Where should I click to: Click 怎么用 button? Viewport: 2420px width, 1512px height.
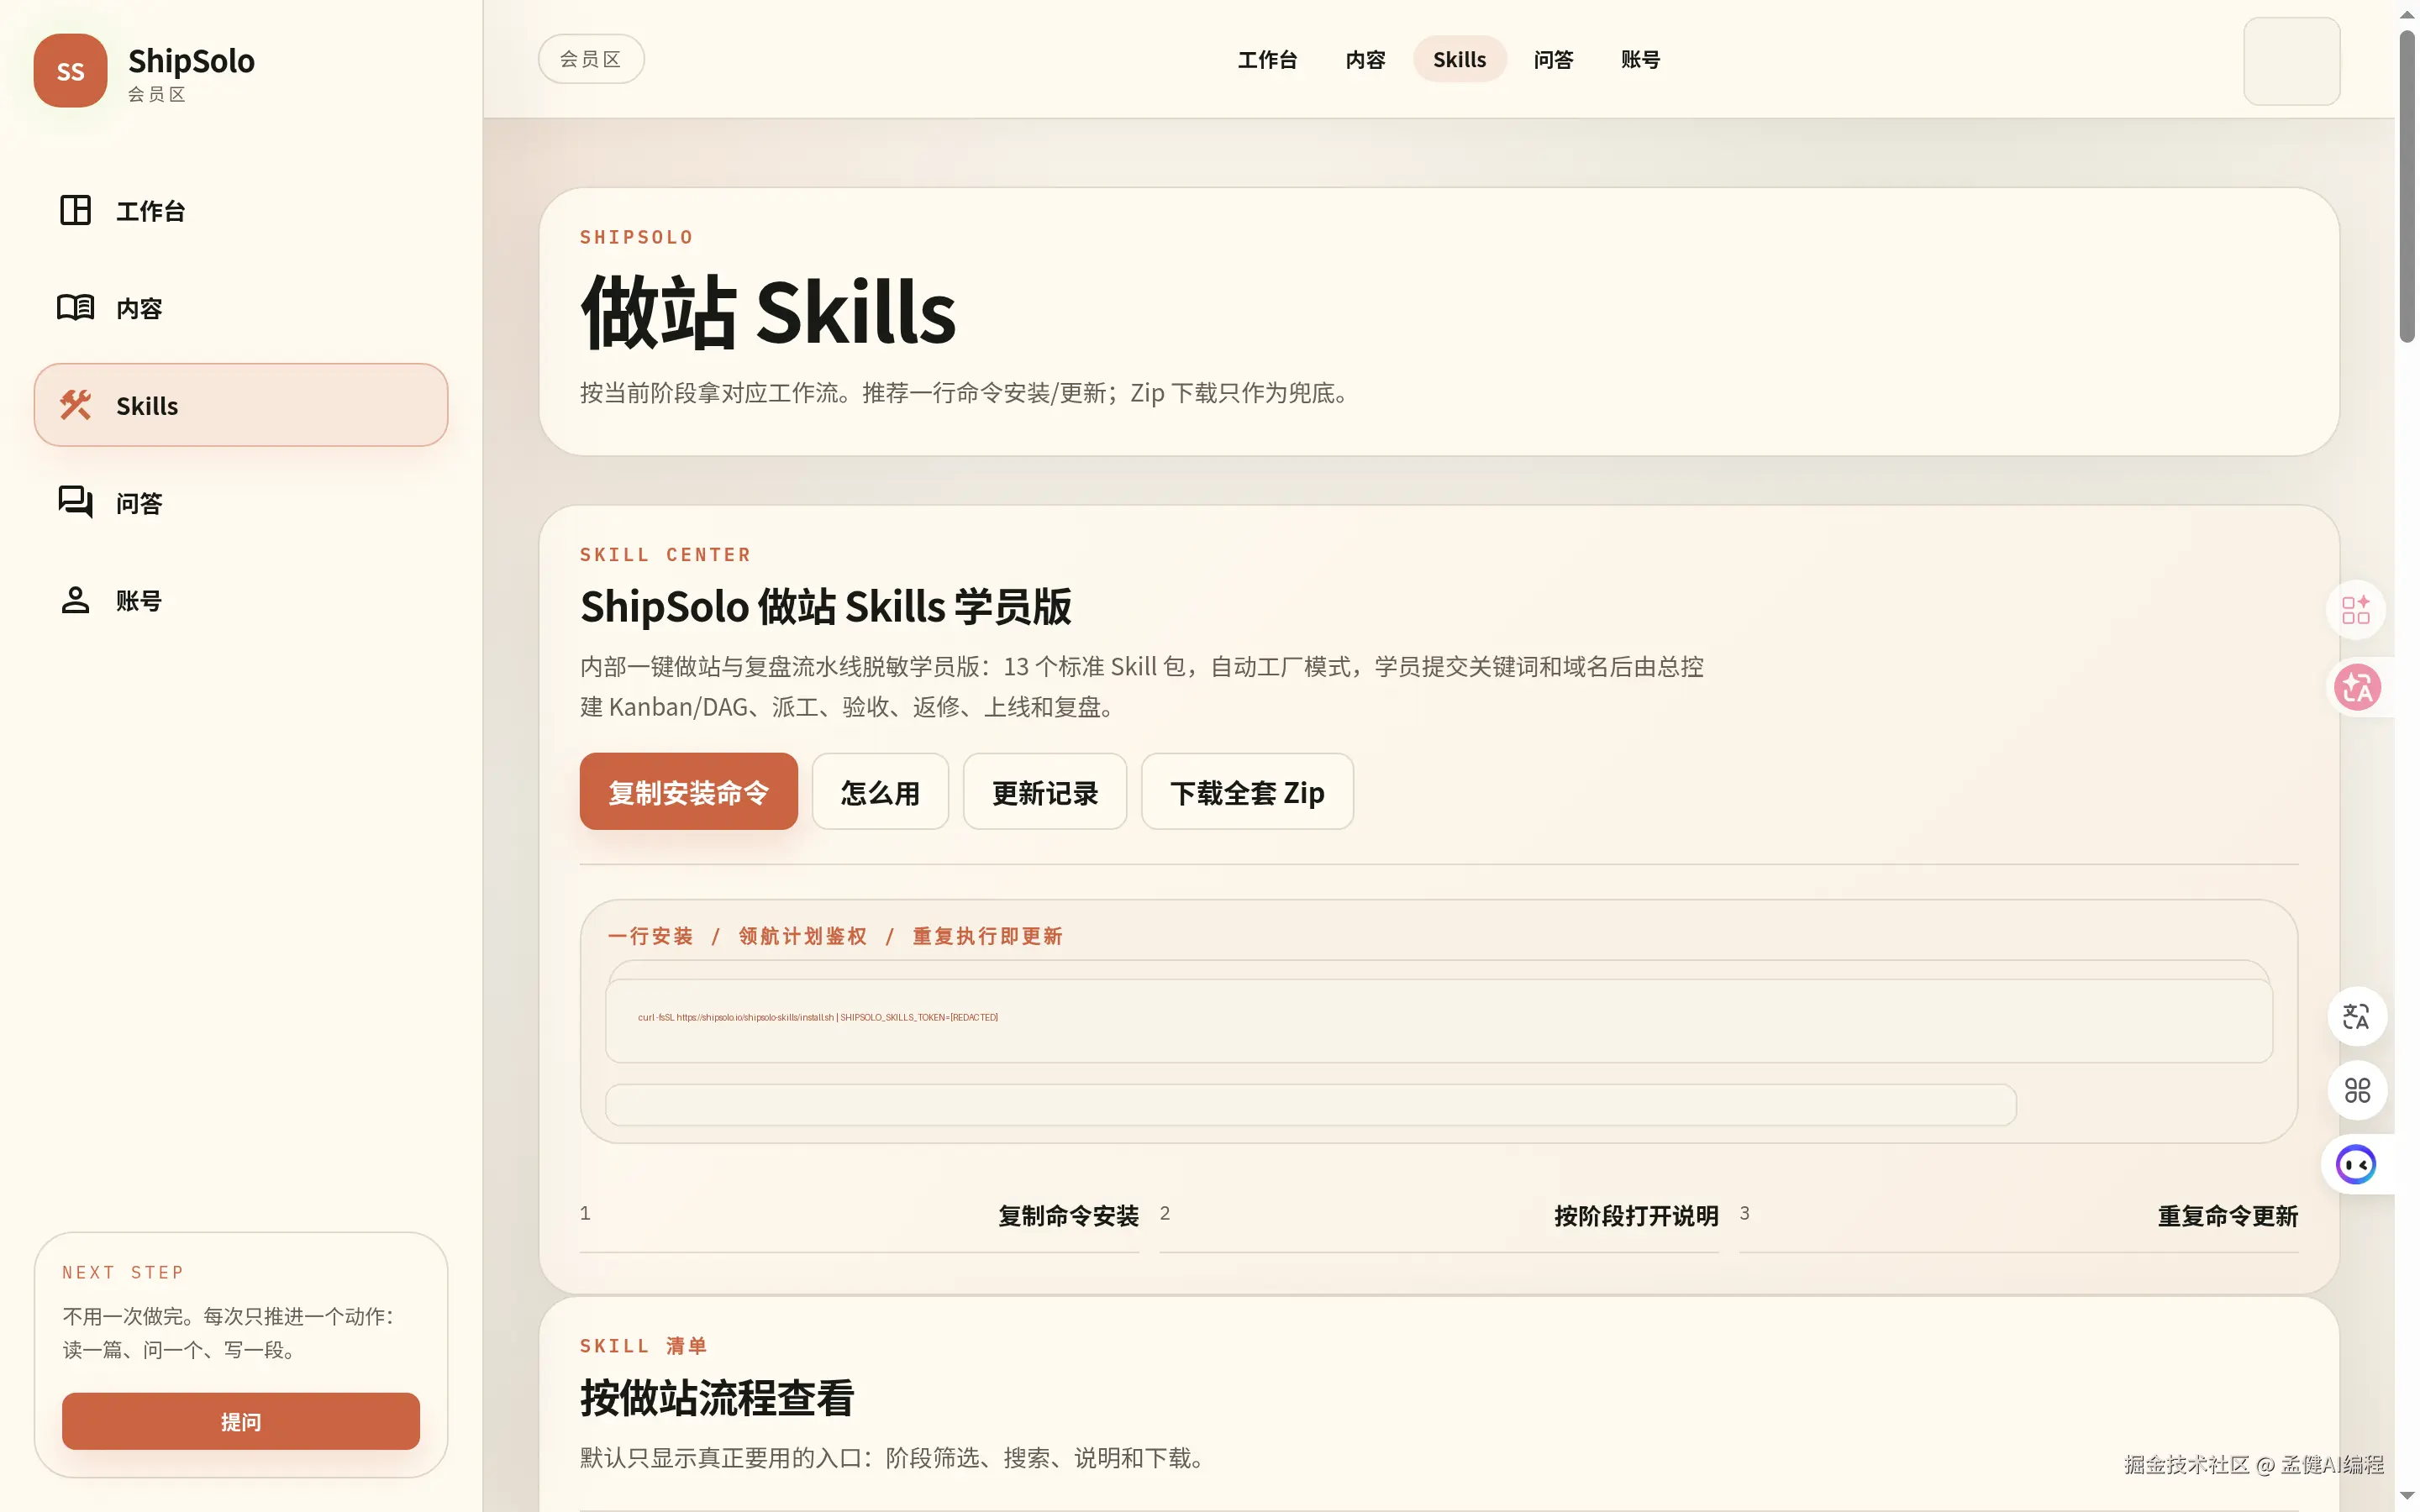click(x=880, y=792)
